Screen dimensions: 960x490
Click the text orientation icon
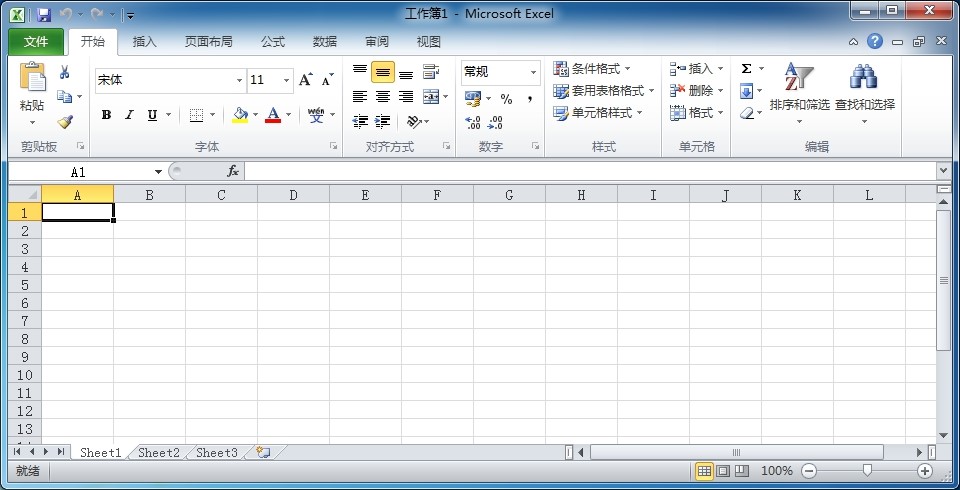click(414, 121)
